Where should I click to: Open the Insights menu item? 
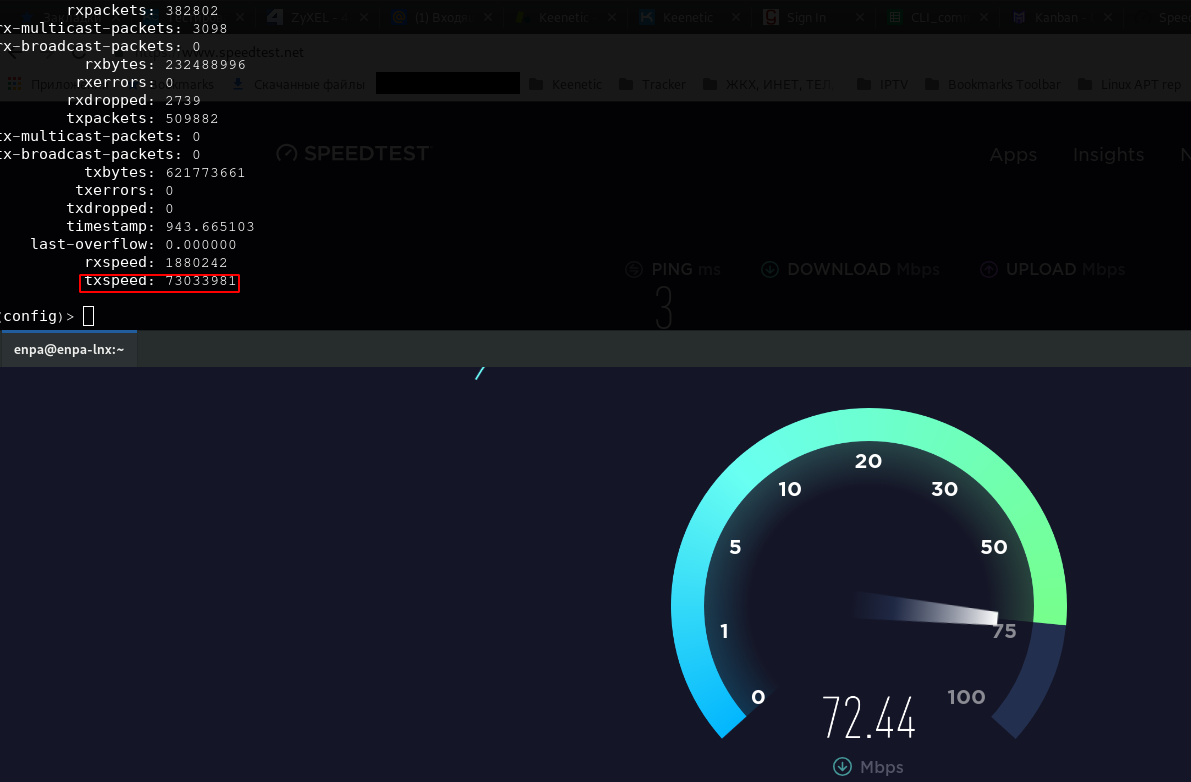tap(1108, 155)
